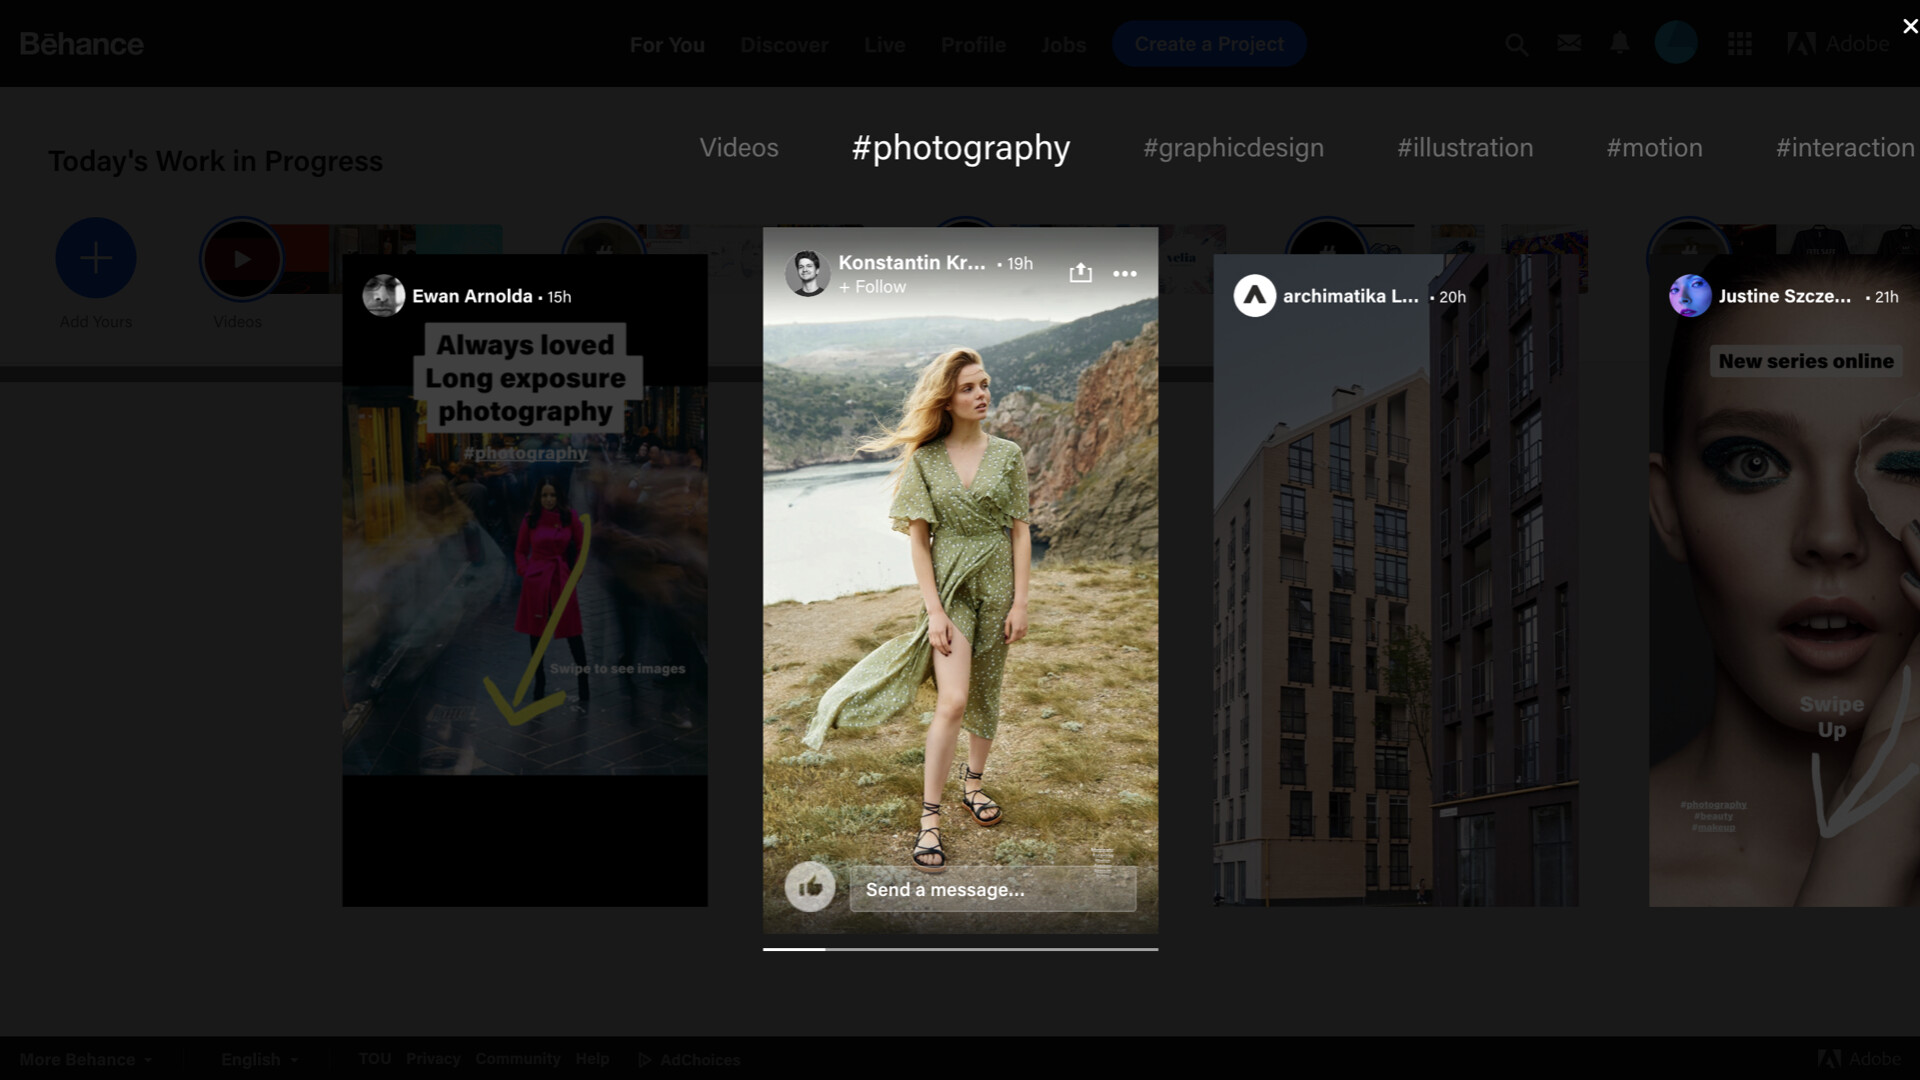Image resolution: width=1920 pixels, height=1080 pixels.
Task: Click the thumbs-up appreciate button
Action: pos(810,887)
